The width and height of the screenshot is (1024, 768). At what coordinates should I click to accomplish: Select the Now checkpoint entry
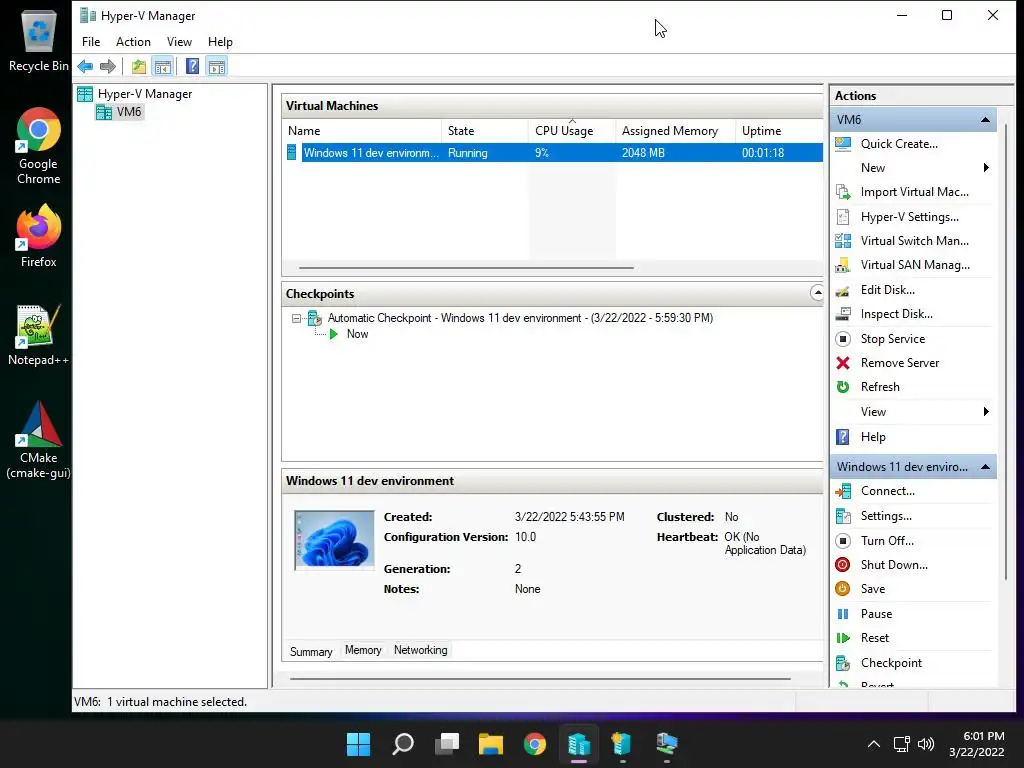point(357,334)
